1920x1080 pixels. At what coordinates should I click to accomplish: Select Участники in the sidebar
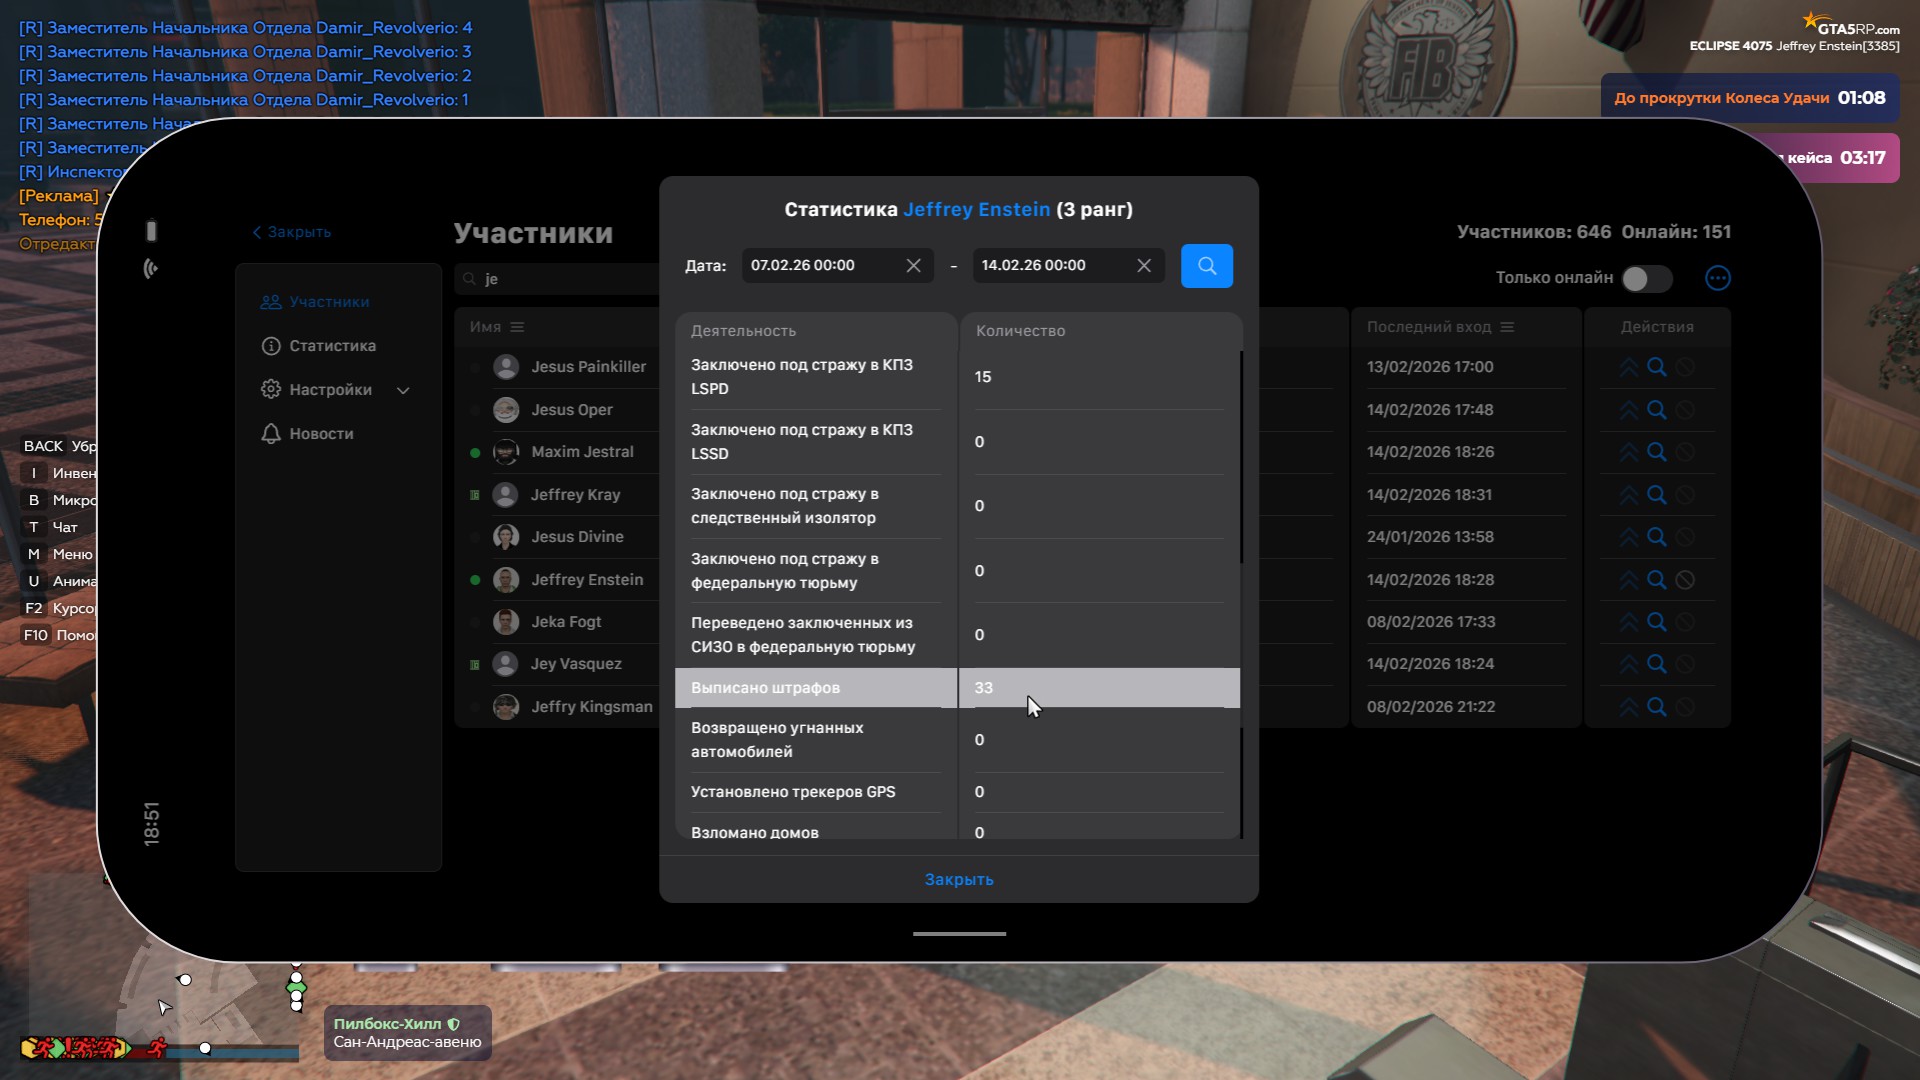328,302
